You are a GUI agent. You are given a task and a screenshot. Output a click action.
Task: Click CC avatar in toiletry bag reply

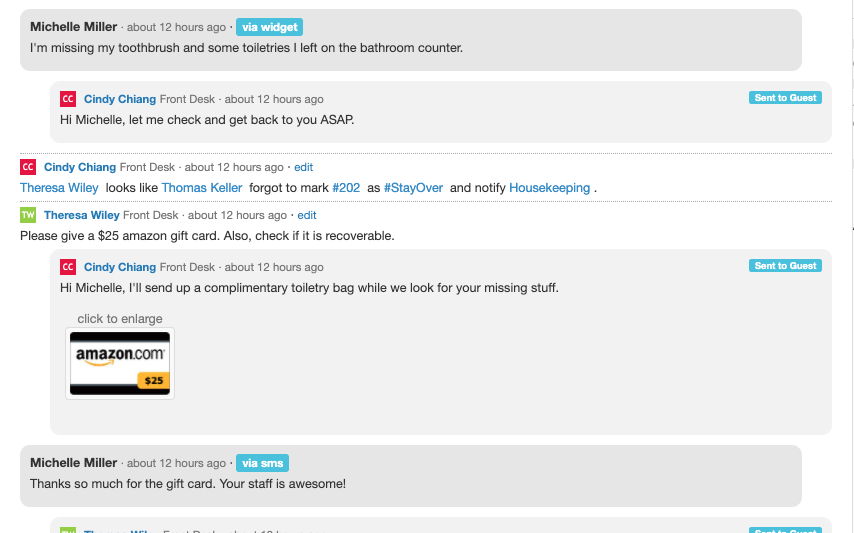(x=68, y=267)
